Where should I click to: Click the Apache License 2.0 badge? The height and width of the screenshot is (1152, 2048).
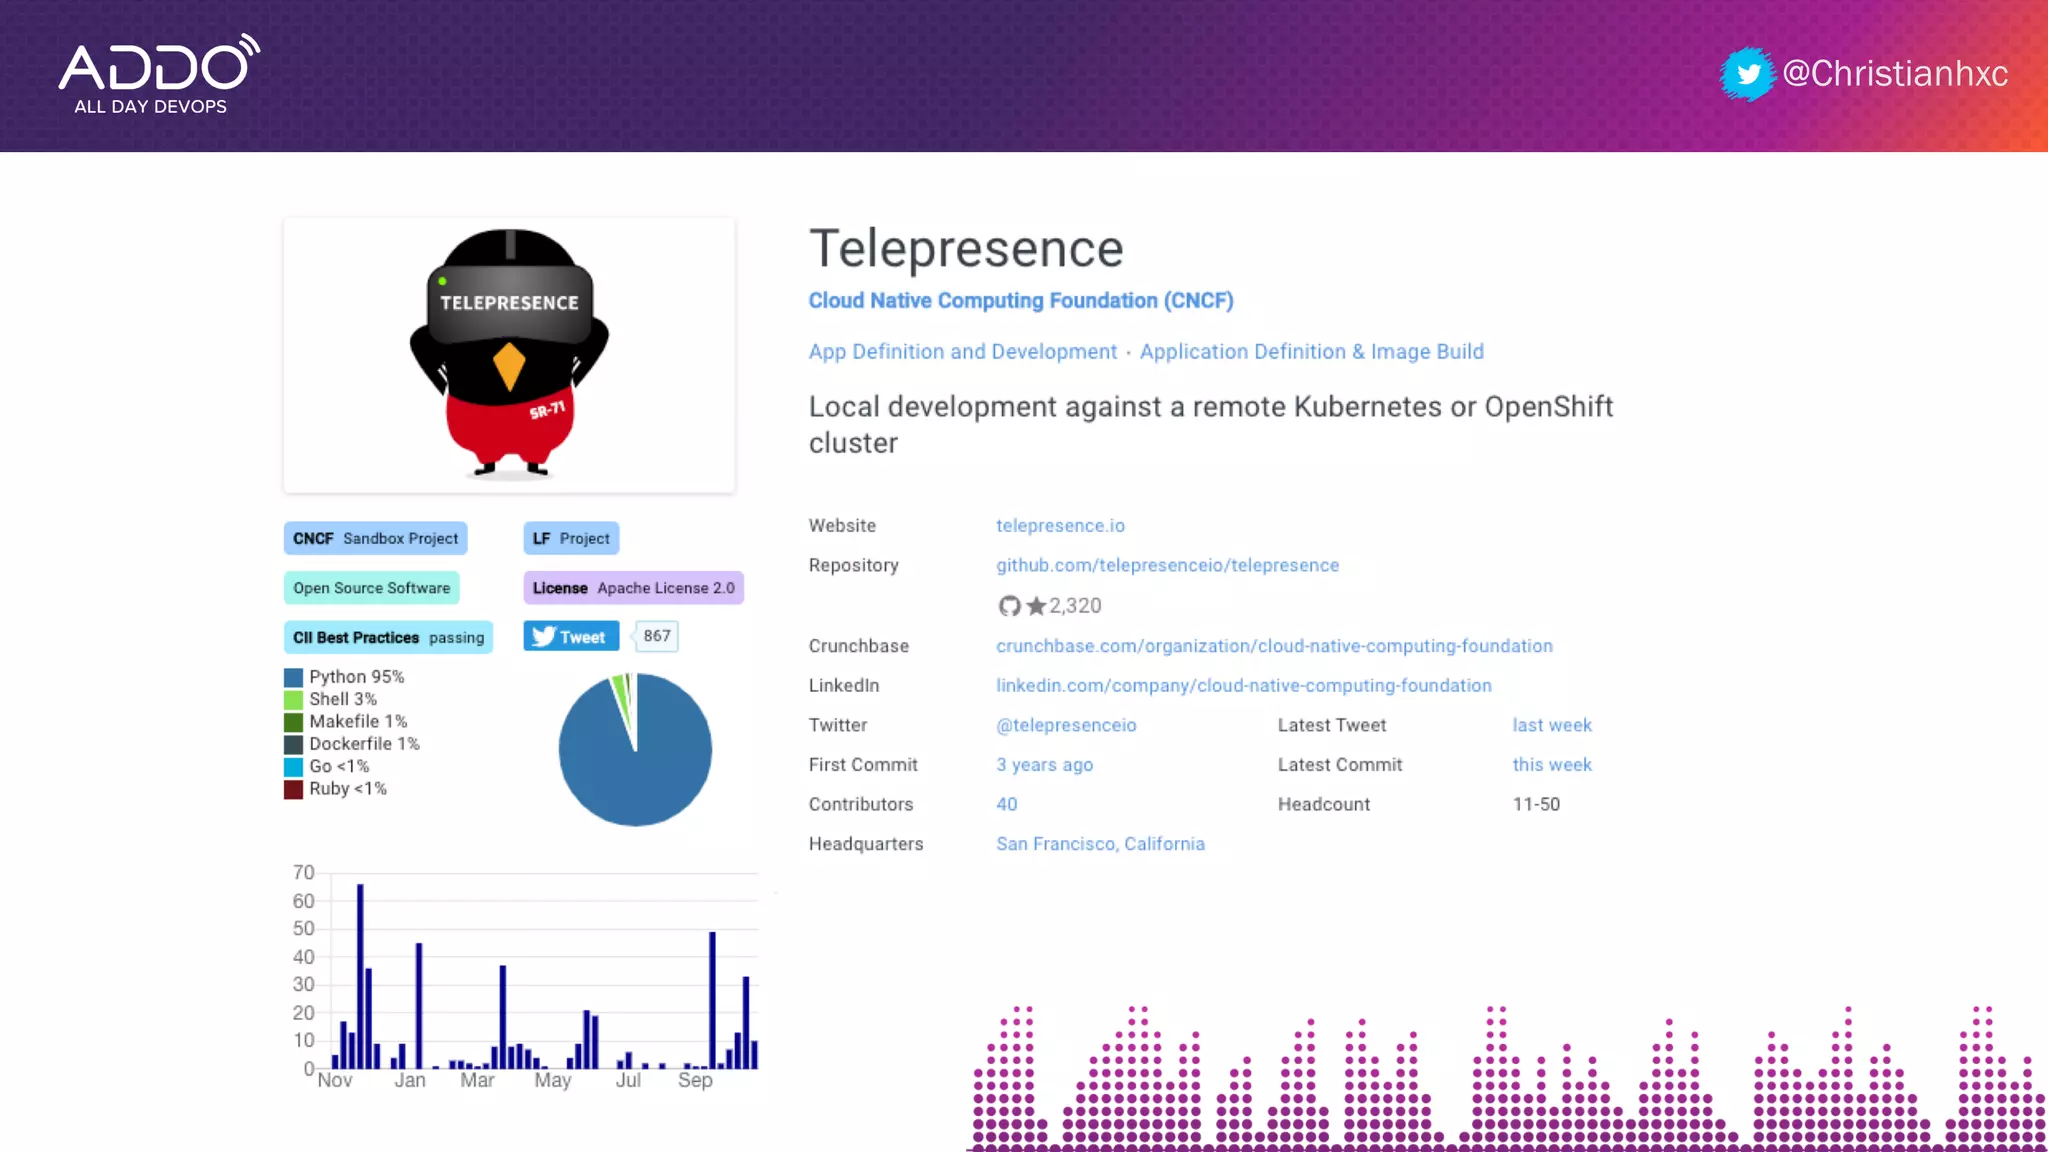click(633, 588)
